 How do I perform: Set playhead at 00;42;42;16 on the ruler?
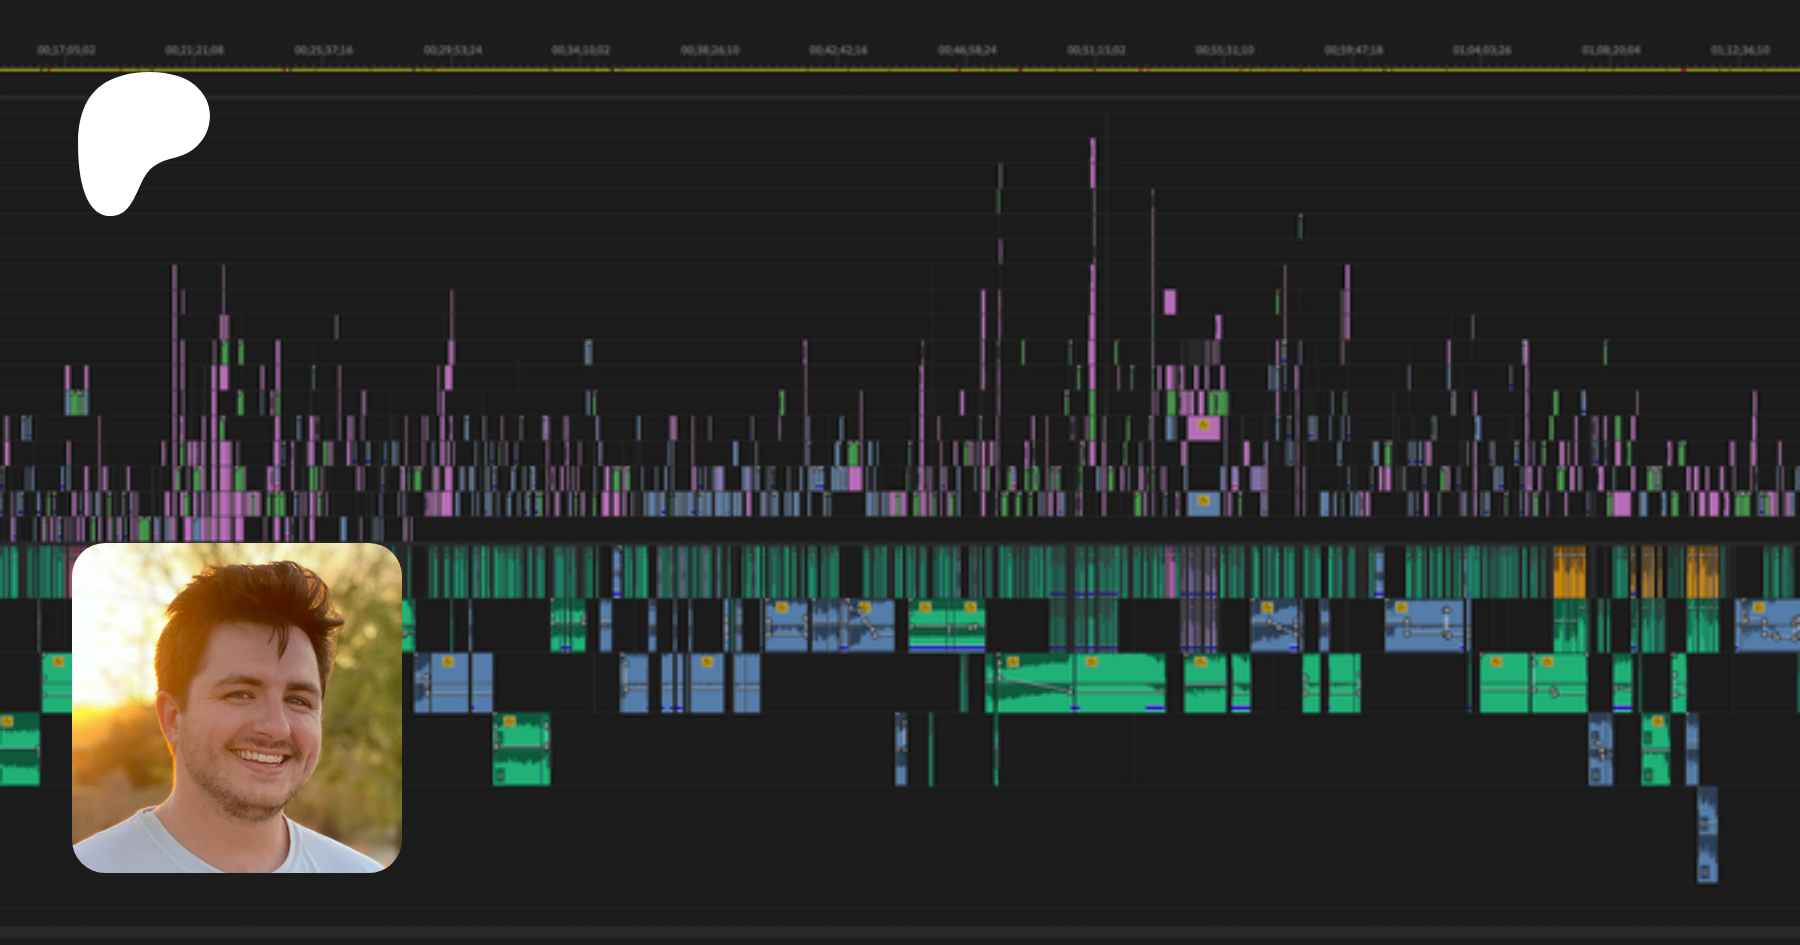[838, 50]
